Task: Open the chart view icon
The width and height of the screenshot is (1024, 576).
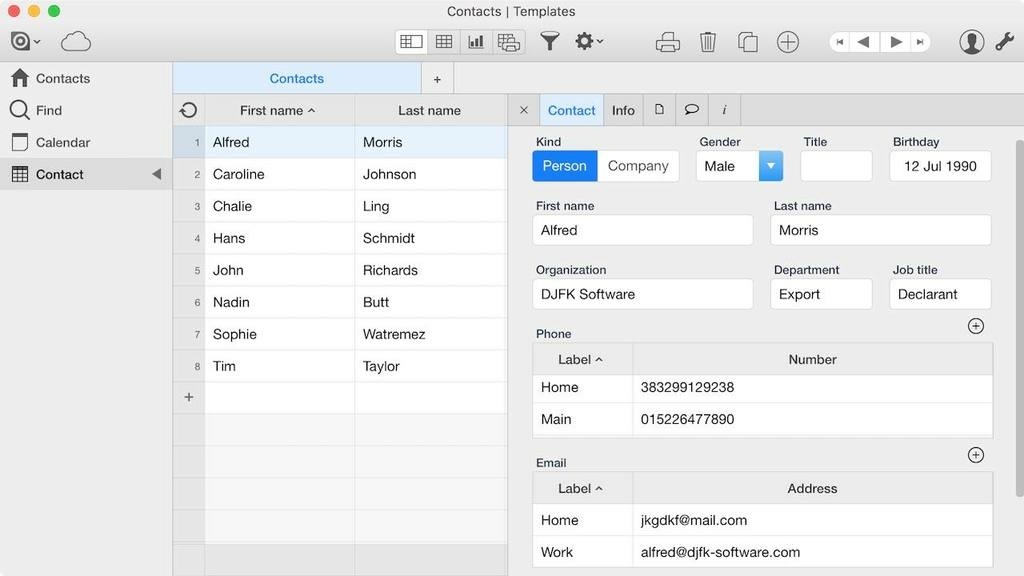Action: tap(476, 42)
